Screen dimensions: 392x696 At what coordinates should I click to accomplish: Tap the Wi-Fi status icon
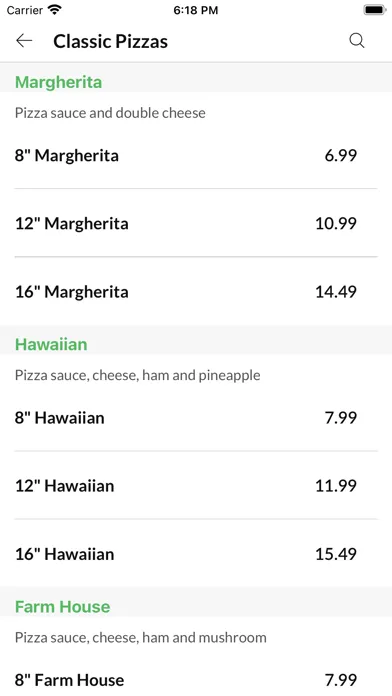point(55,10)
